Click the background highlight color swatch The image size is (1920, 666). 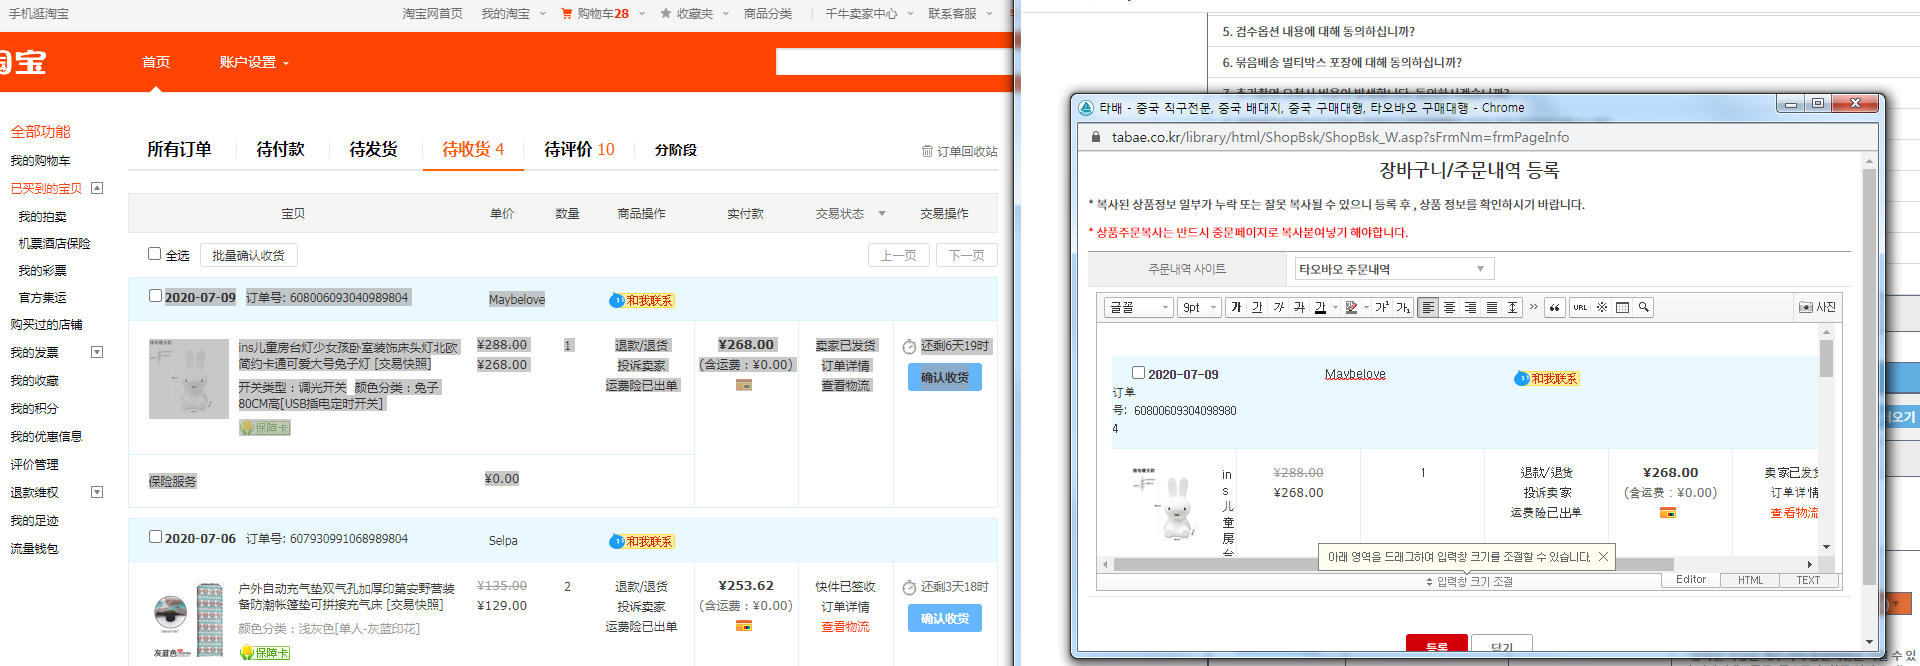(x=1351, y=307)
